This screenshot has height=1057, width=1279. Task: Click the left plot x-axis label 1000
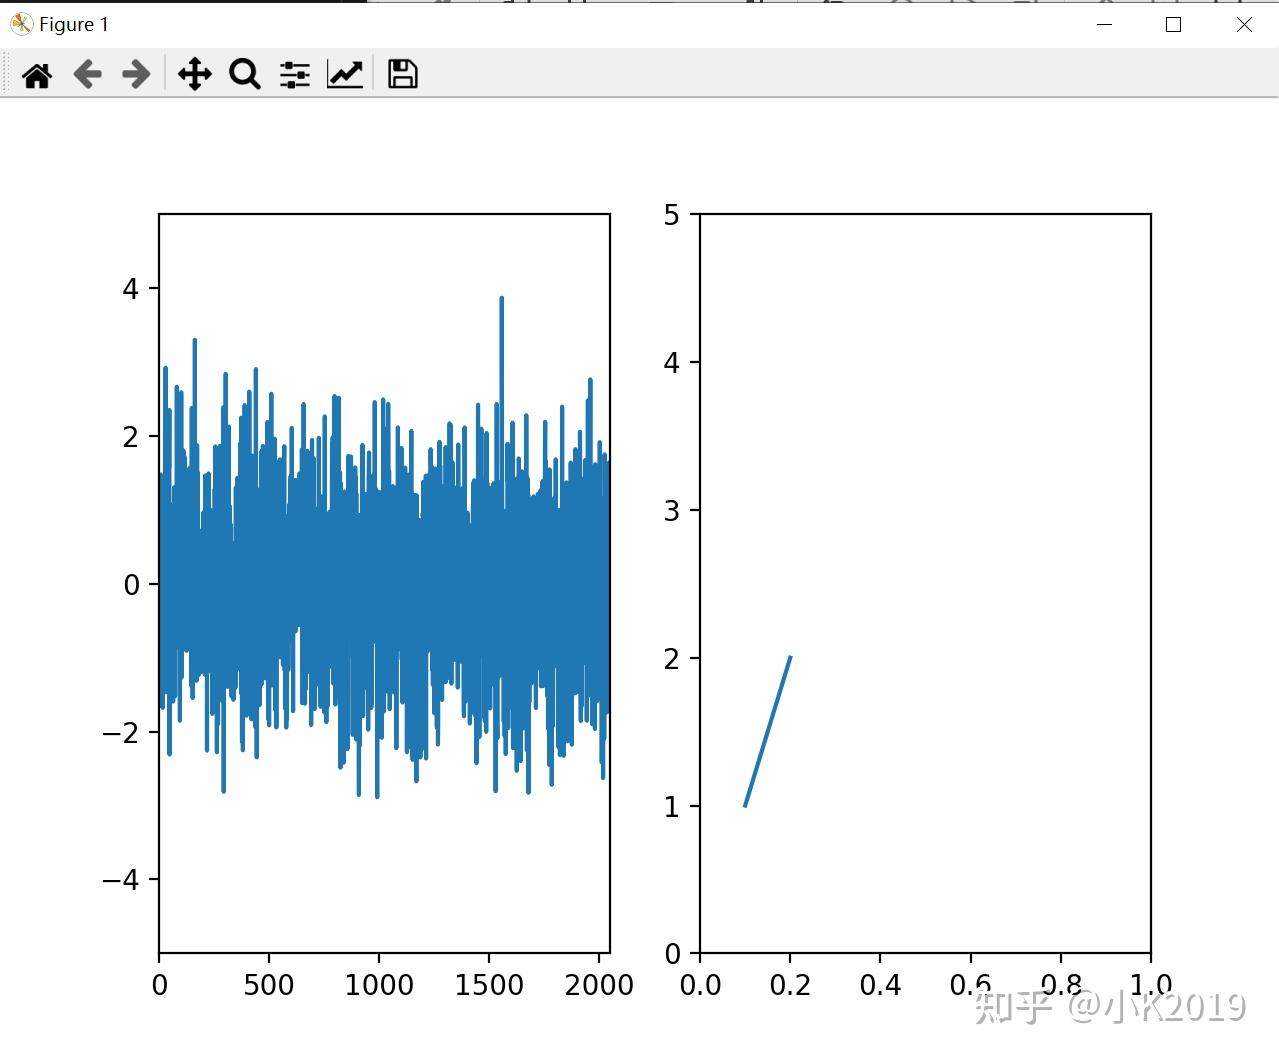379,985
